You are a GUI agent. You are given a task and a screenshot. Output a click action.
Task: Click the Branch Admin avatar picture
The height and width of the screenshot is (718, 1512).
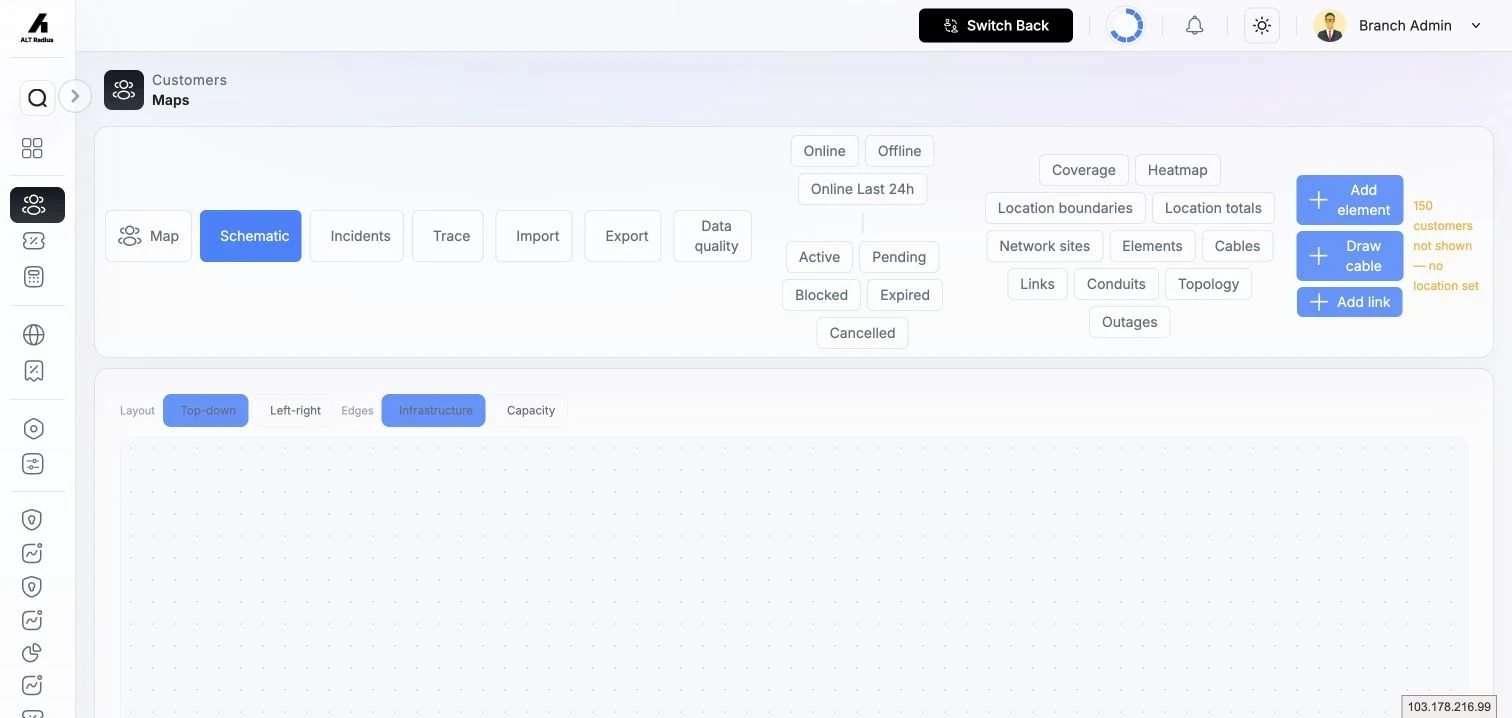click(1329, 26)
